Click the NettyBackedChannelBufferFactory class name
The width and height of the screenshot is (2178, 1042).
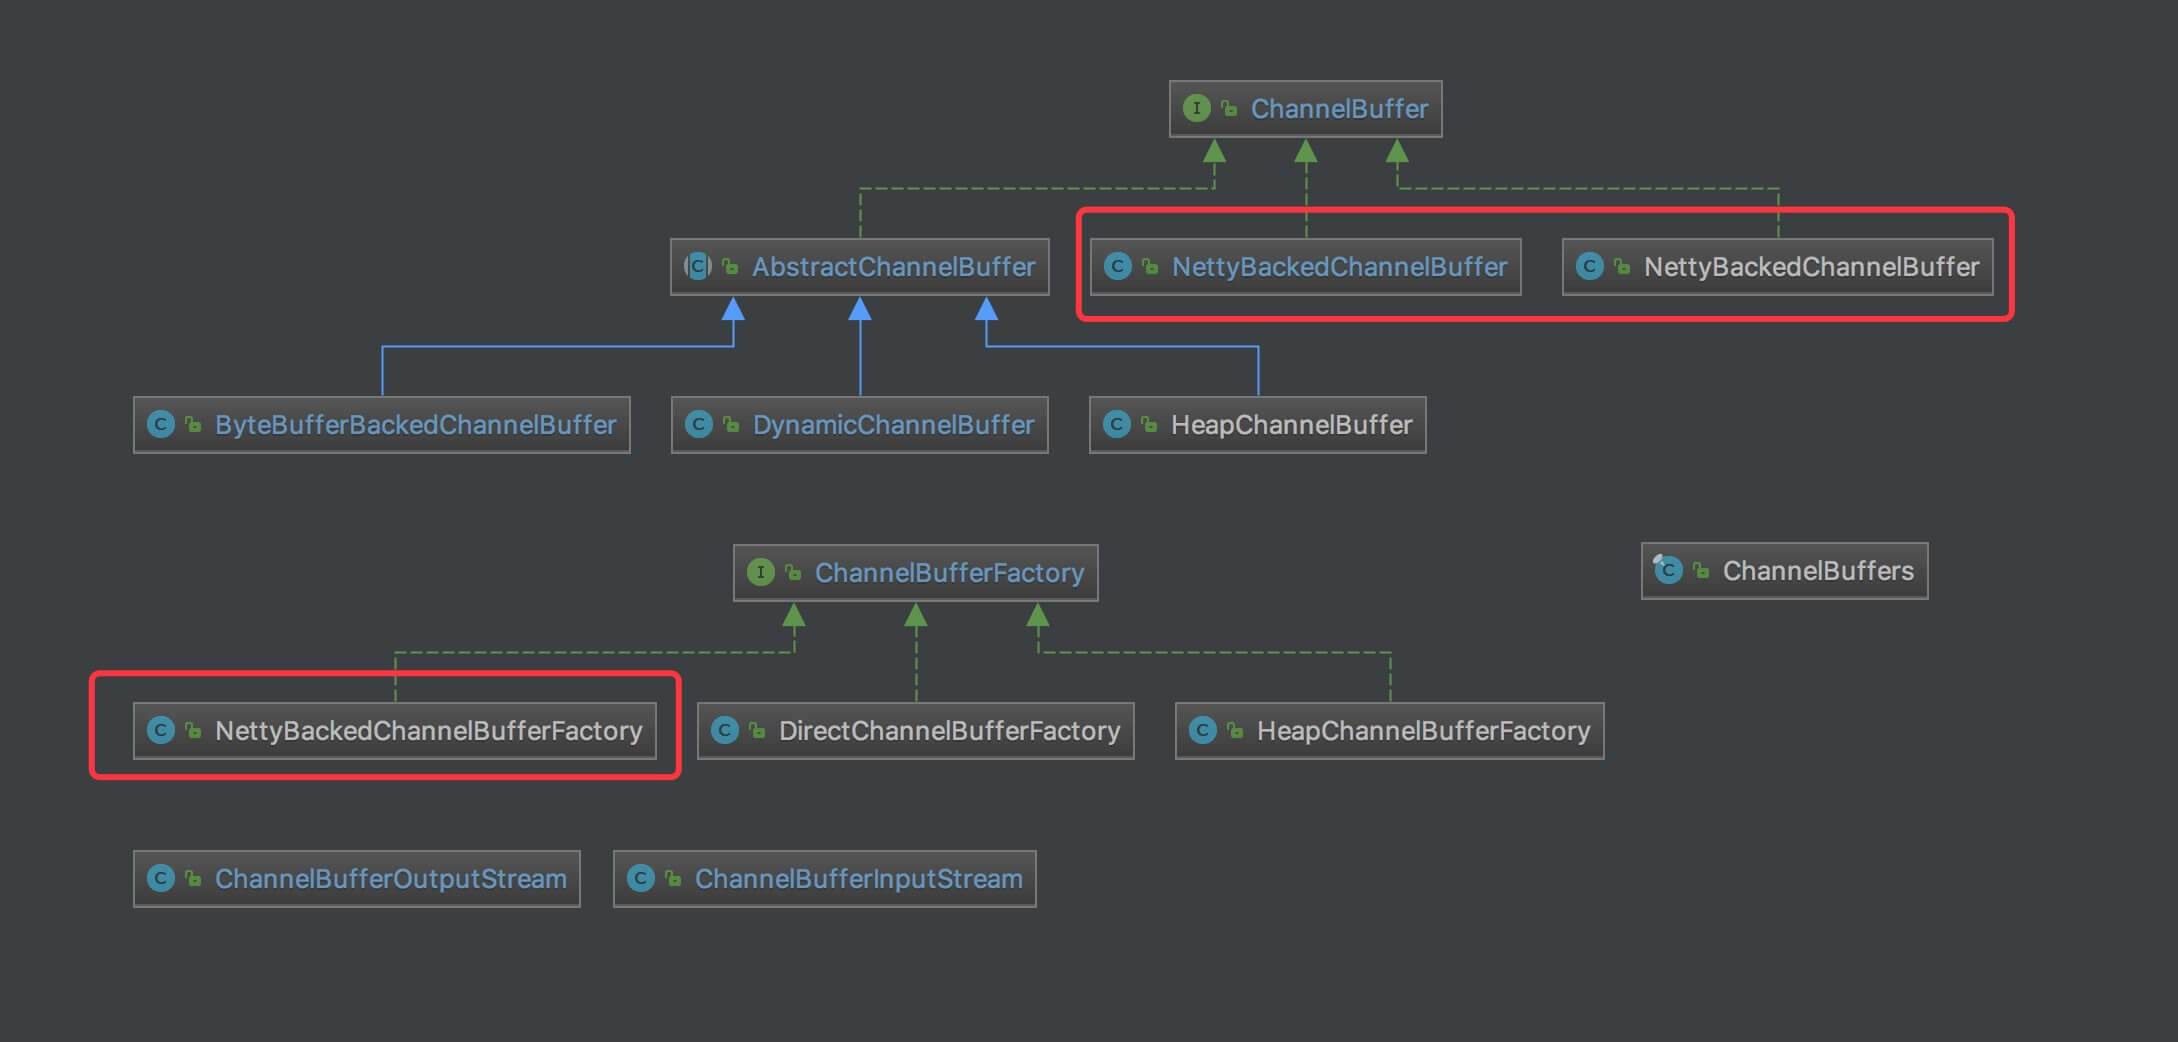(428, 730)
